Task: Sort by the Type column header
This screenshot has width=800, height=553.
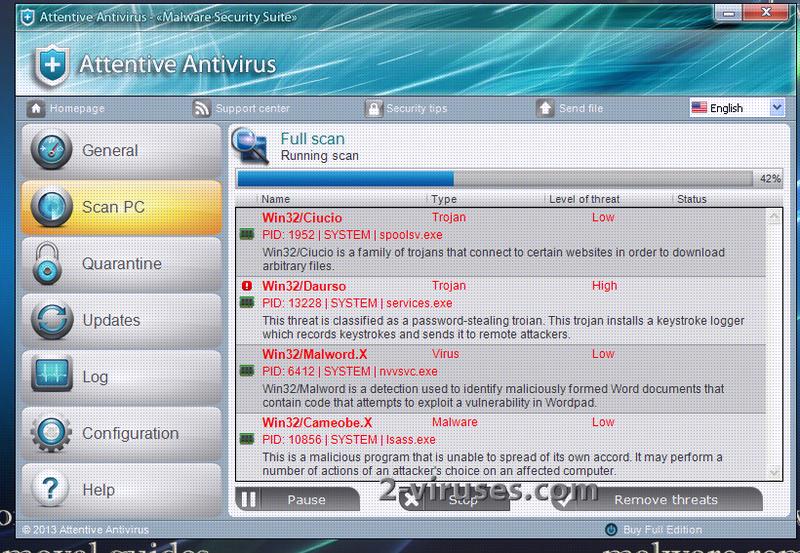Action: point(444,199)
